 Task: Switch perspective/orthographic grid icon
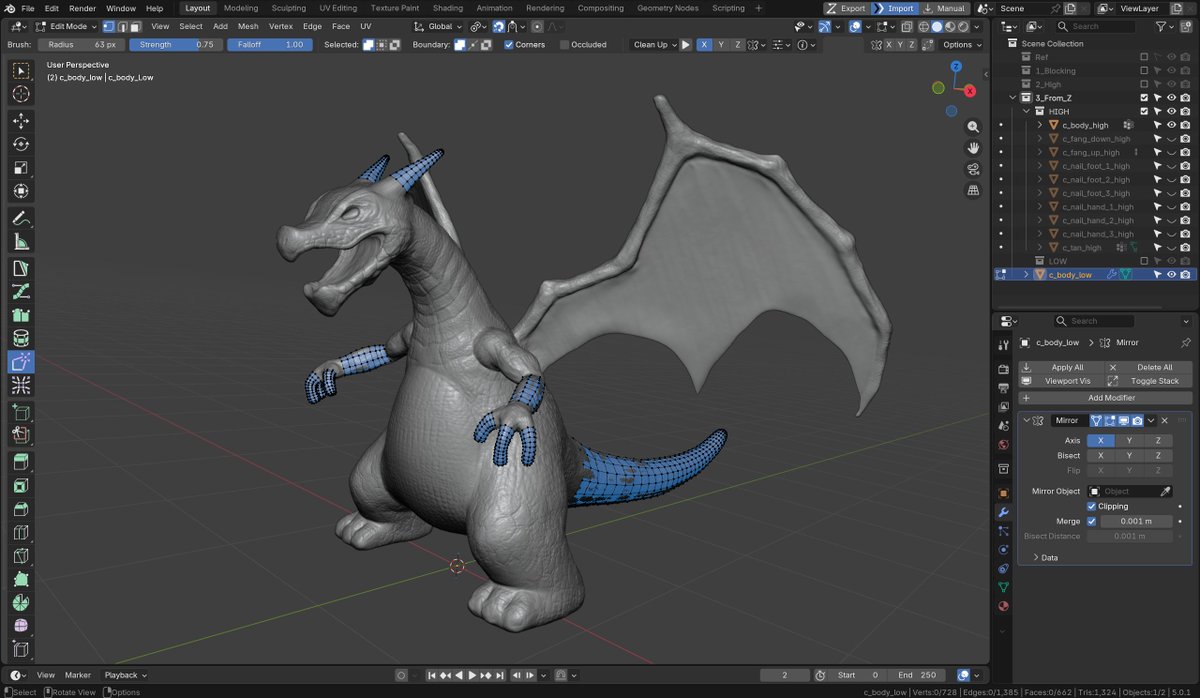tap(973, 190)
